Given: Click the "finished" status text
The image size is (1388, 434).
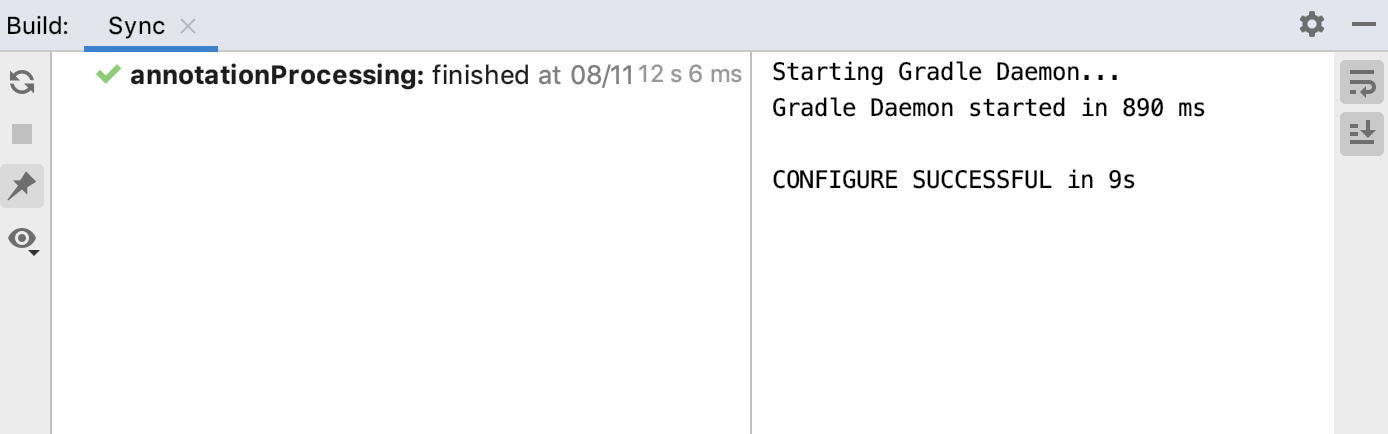Looking at the screenshot, I should pyautogui.click(x=480, y=75).
